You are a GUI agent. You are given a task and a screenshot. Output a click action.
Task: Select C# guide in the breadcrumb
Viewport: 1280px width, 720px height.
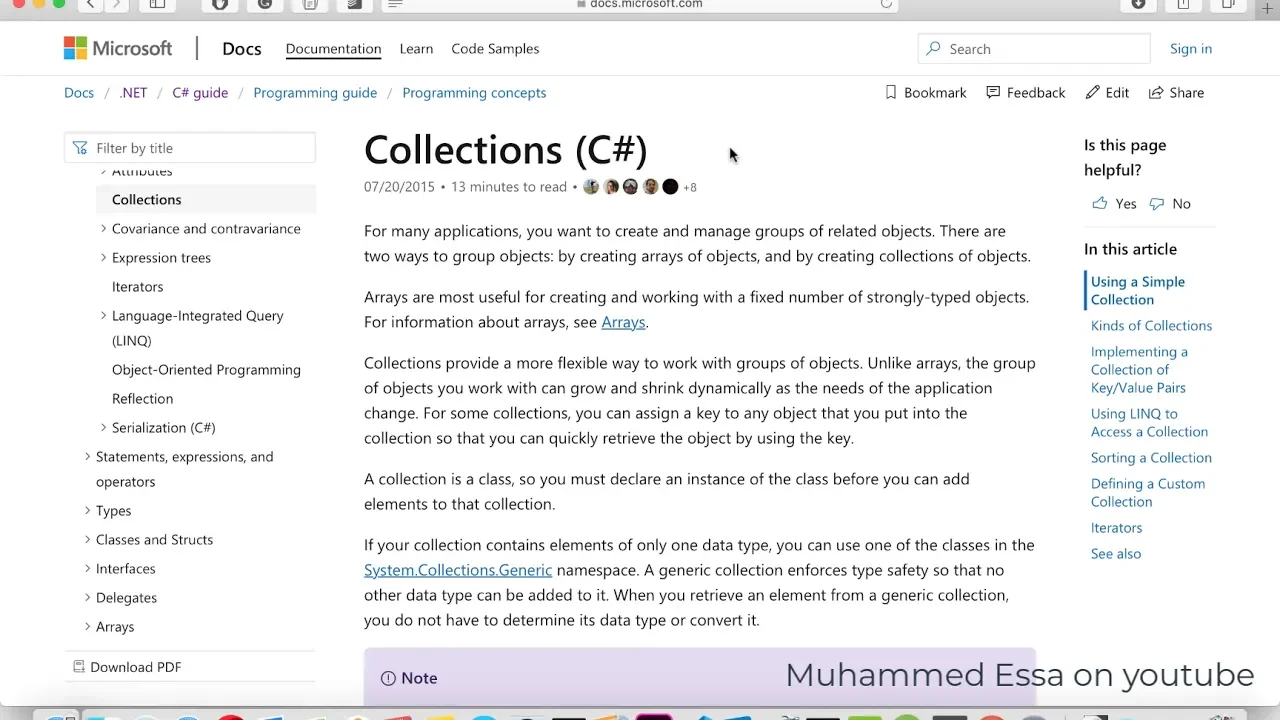[x=200, y=92]
